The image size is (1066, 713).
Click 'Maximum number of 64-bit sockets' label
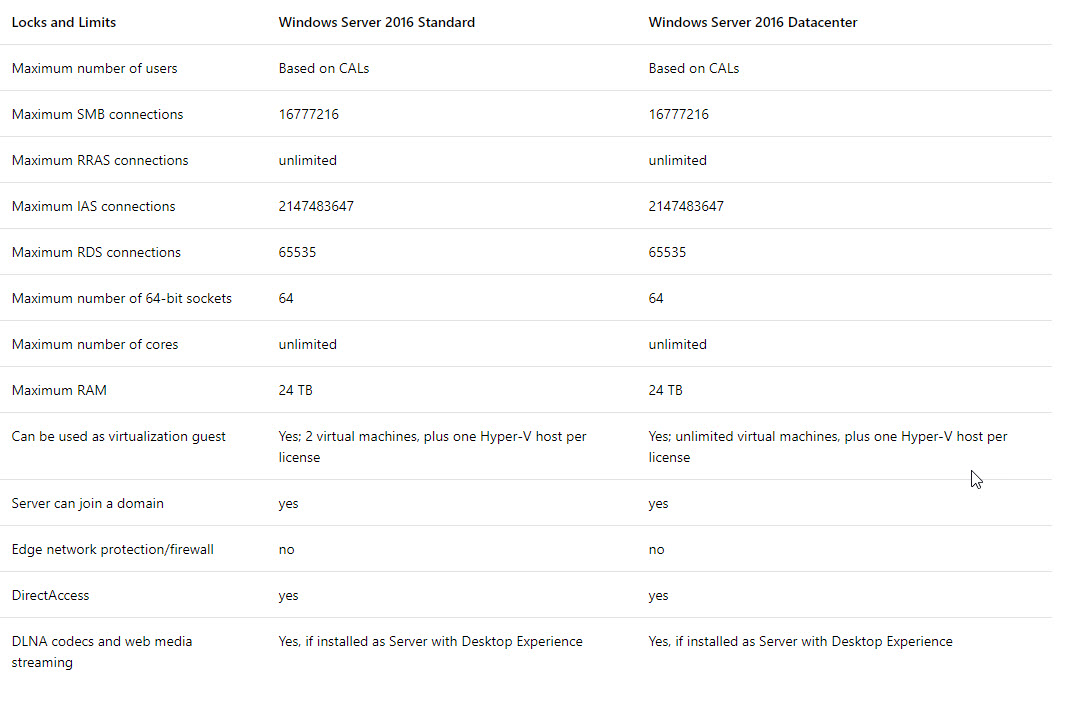(122, 298)
